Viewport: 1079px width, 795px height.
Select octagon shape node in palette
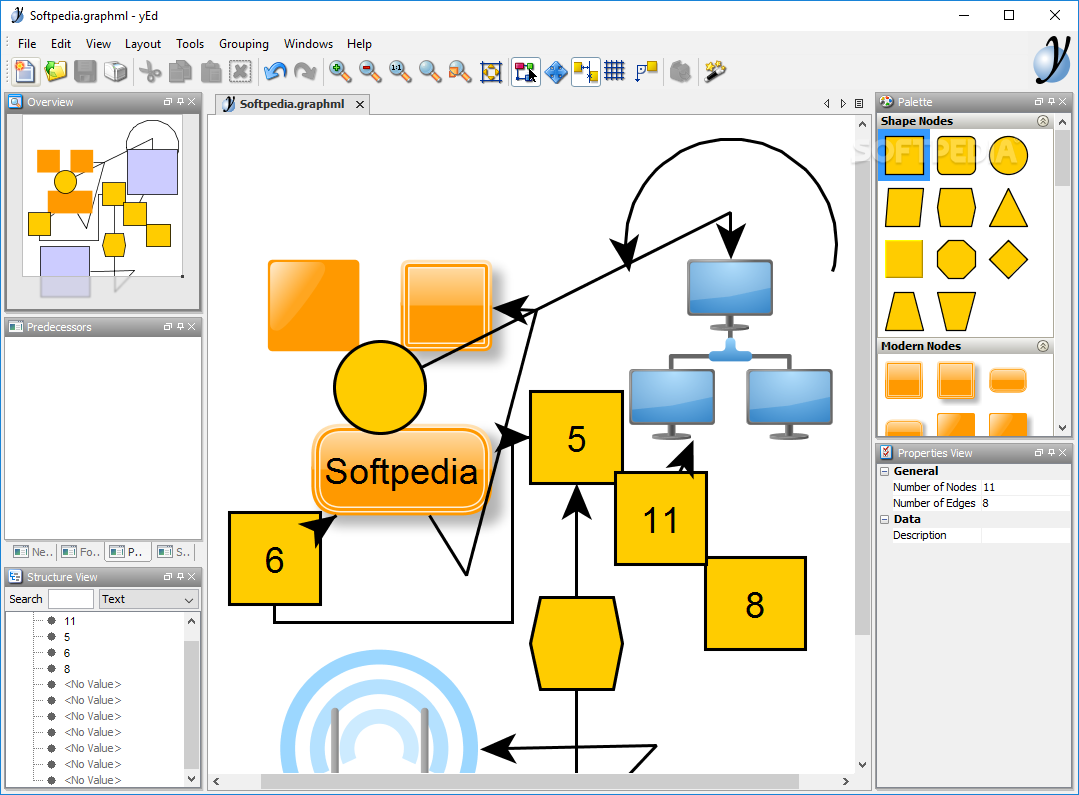[x=956, y=259]
